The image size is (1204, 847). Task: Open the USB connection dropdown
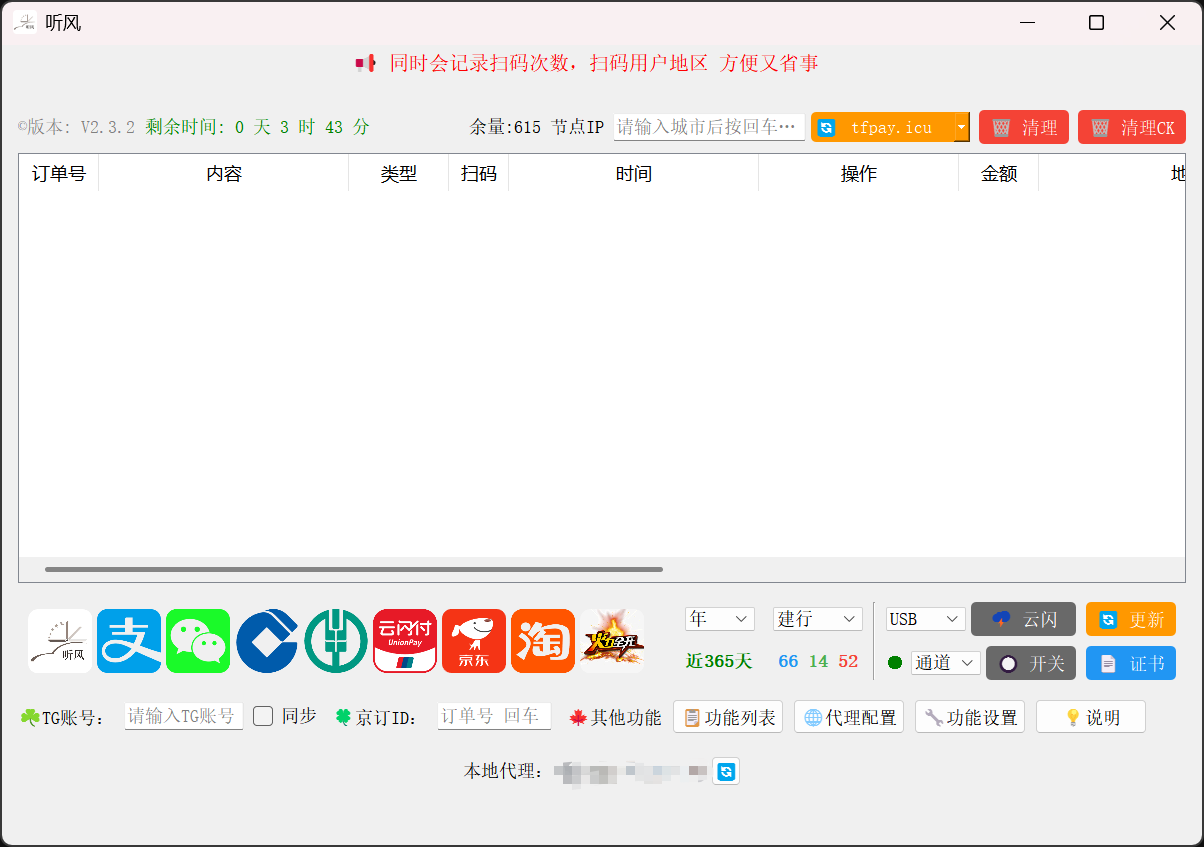925,619
